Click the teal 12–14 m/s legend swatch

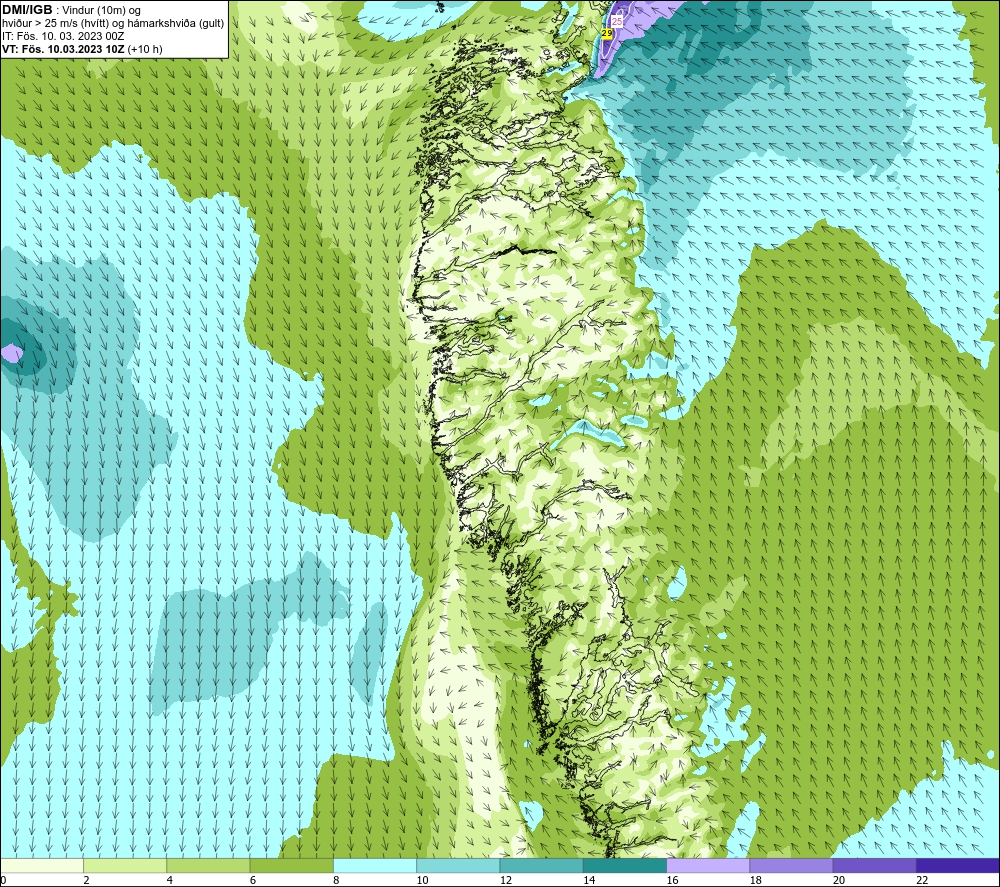[x=541, y=865]
